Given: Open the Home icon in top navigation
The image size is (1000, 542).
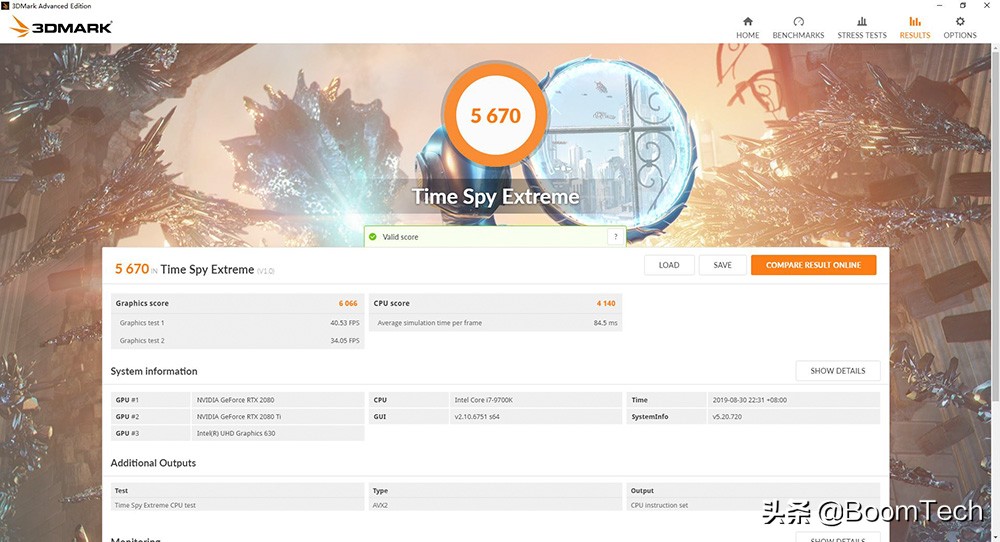Looking at the screenshot, I should pyautogui.click(x=747, y=21).
